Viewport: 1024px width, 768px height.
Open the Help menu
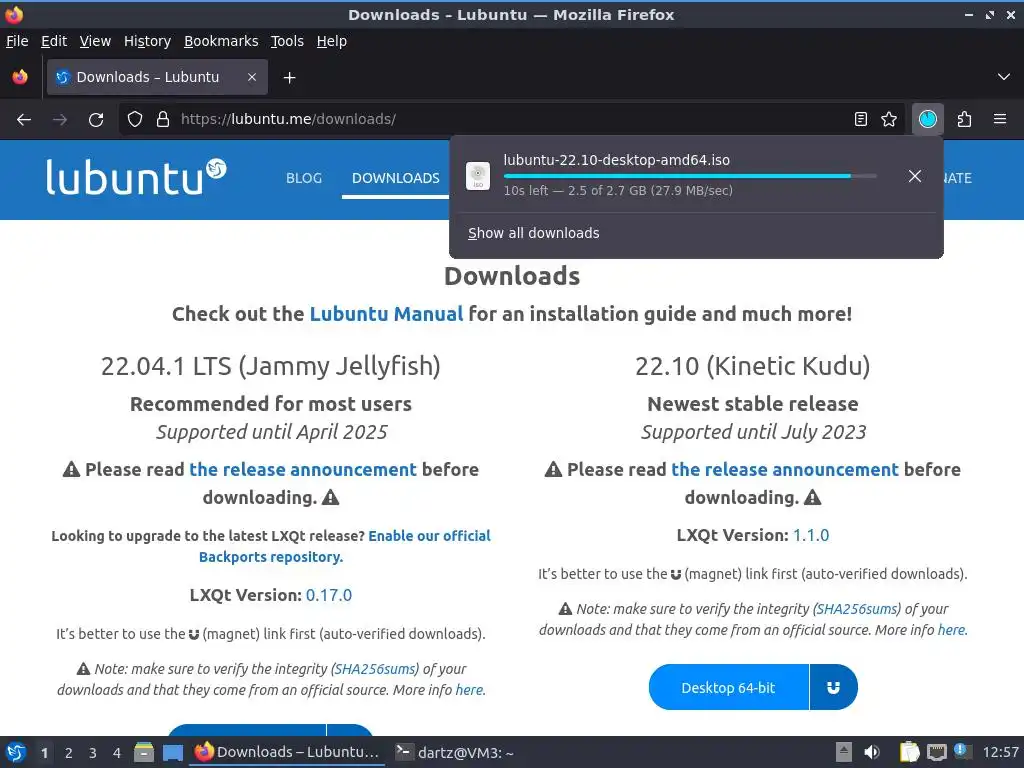pos(332,41)
